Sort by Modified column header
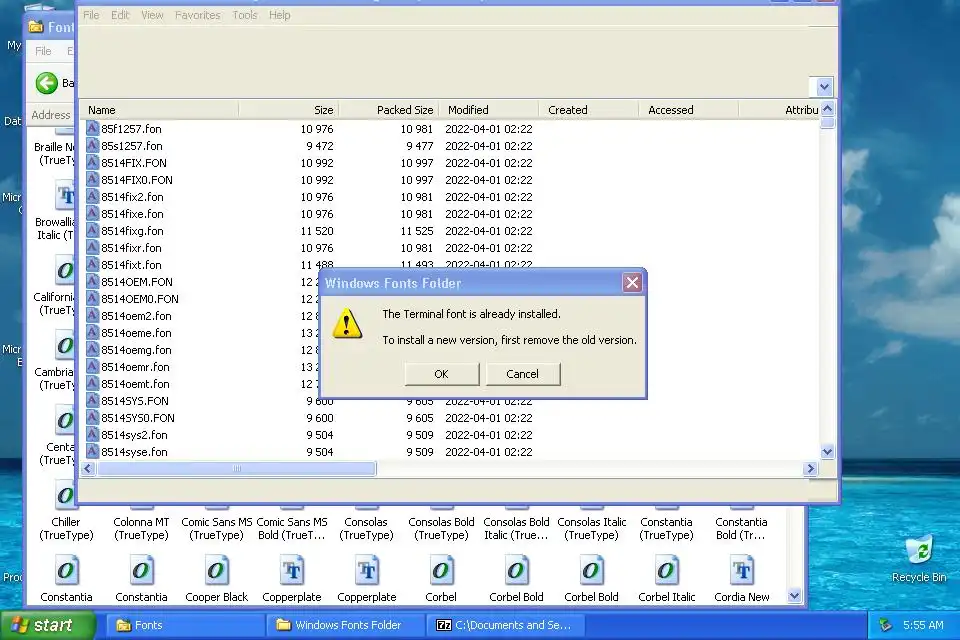This screenshot has height=640, width=960. [x=489, y=110]
